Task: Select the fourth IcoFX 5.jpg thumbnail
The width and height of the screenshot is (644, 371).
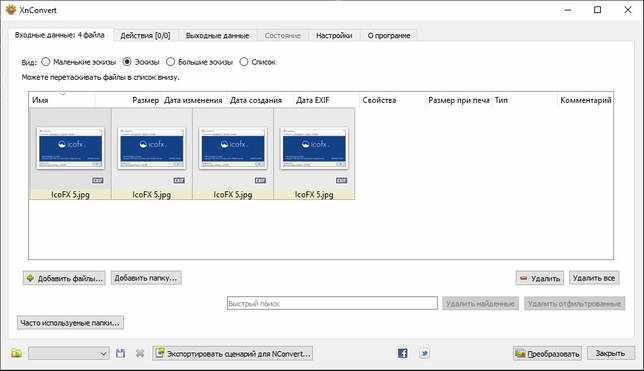Action: click(314, 154)
